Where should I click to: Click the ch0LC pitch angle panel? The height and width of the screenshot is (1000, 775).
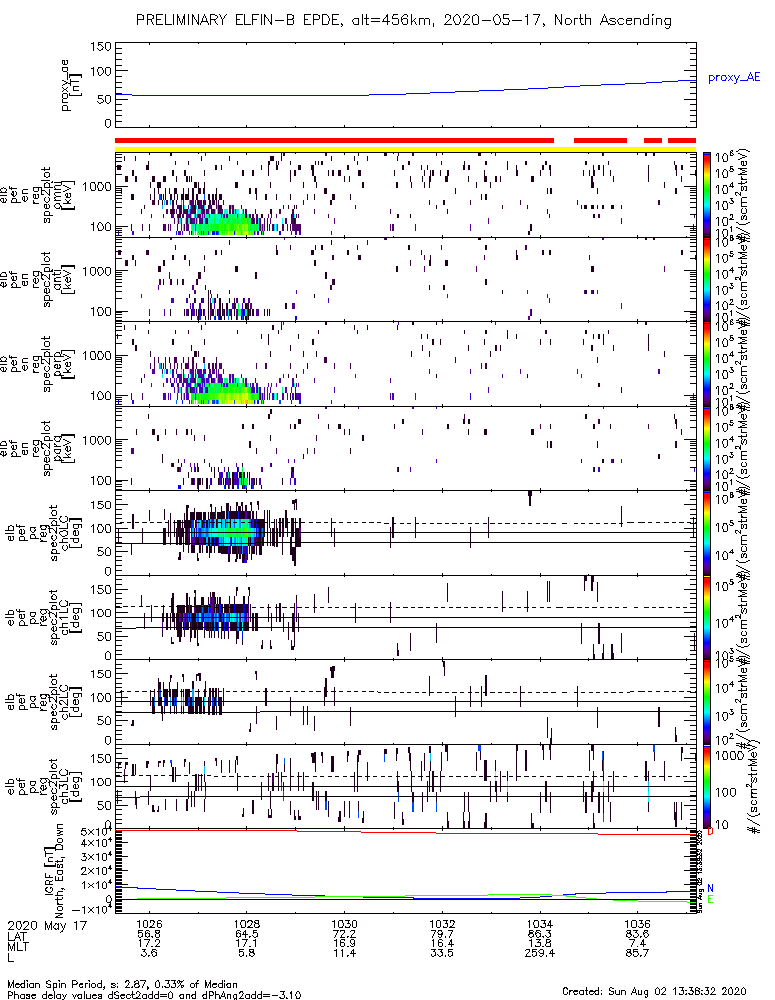point(405,533)
